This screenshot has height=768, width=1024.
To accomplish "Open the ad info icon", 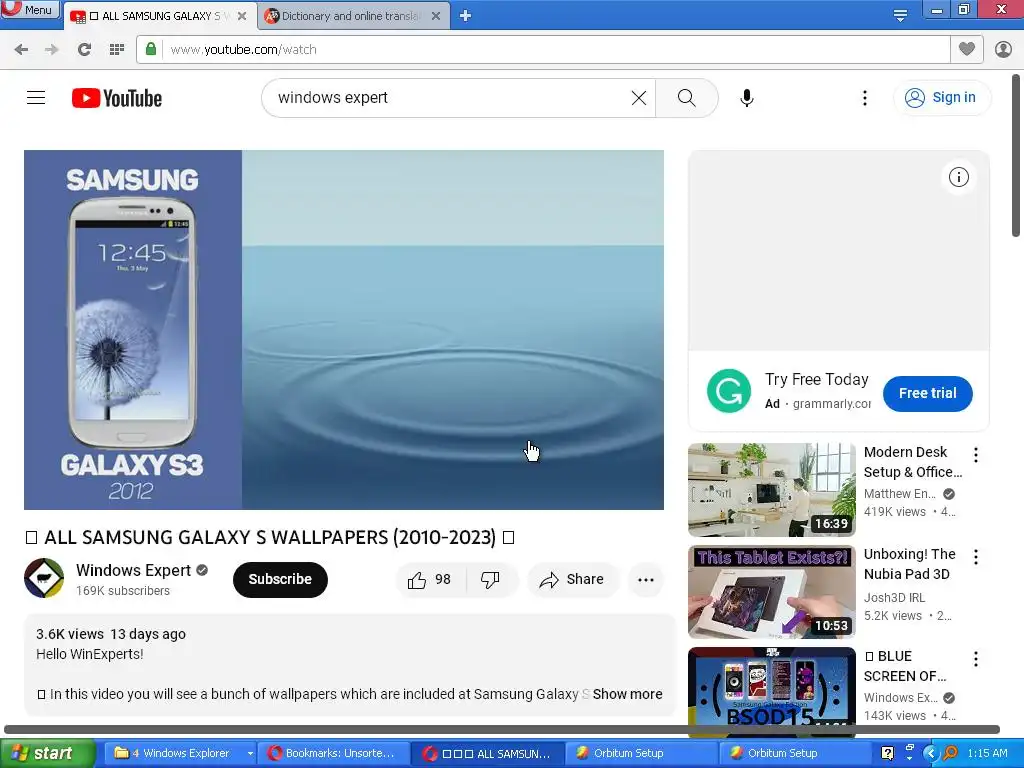I will pos(958,177).
